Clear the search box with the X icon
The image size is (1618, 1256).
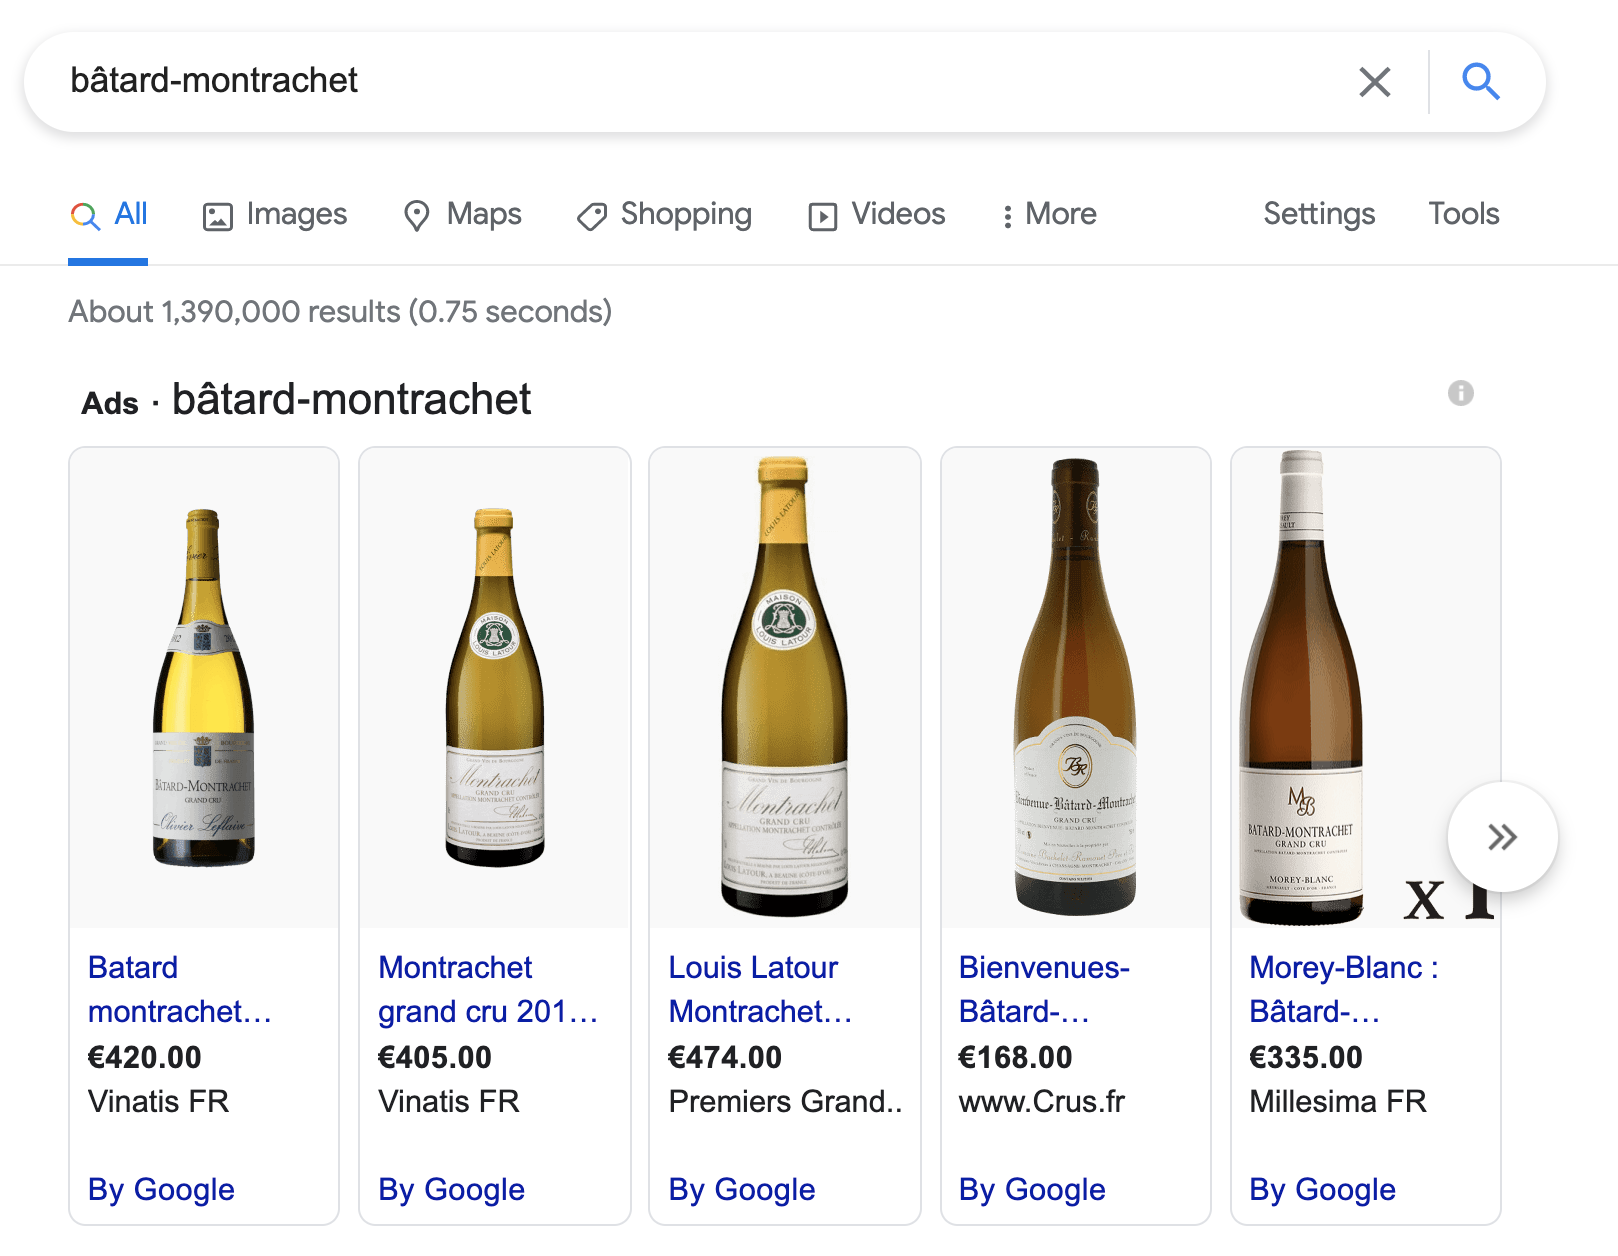(x=1375, y=82)
